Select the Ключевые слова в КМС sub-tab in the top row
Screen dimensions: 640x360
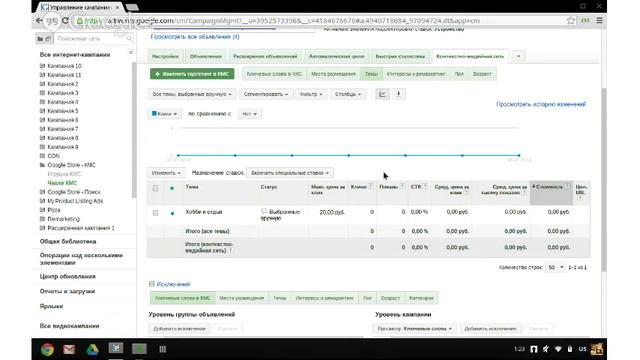(x=274, y=74)
